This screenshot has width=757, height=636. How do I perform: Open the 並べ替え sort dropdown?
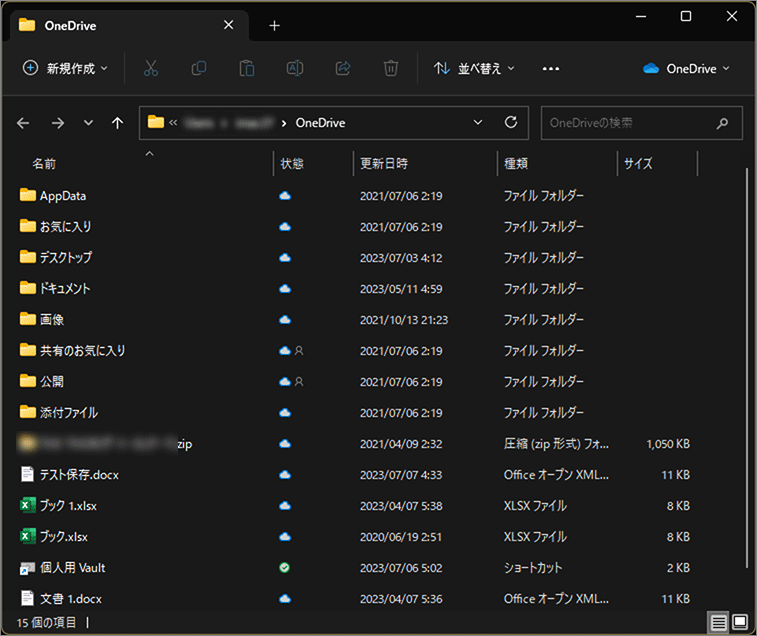[474, 69]
